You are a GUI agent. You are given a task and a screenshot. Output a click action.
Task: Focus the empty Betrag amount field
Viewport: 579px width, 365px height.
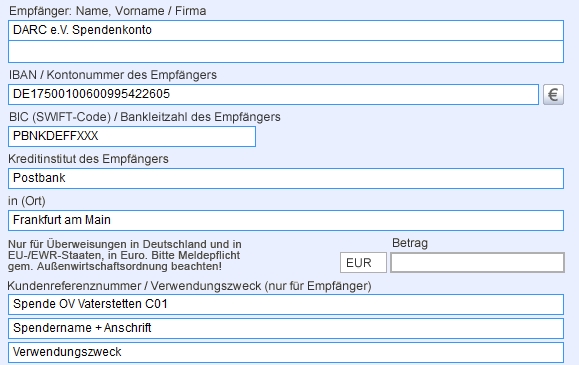(x=477, y=263)
